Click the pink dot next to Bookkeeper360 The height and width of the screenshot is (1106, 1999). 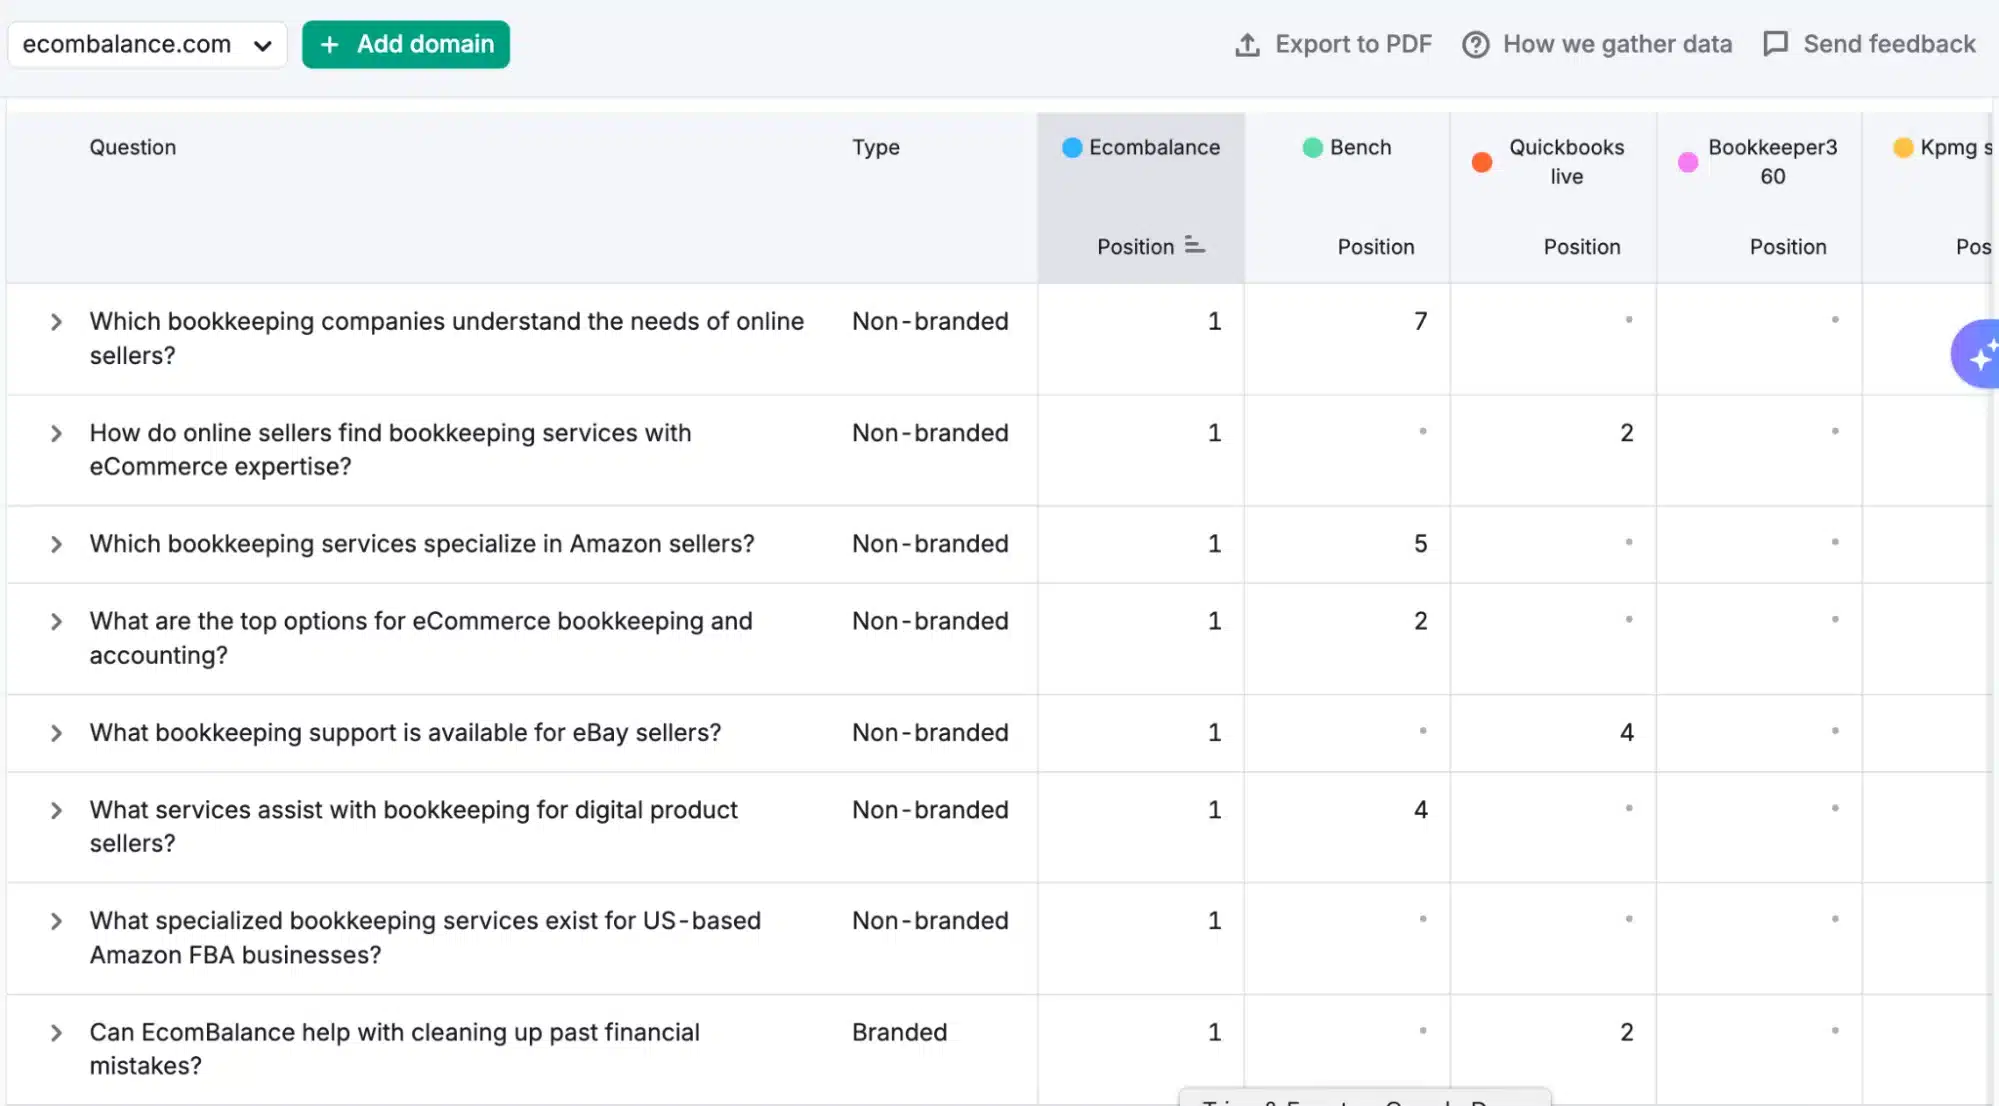coord(1688,161)
